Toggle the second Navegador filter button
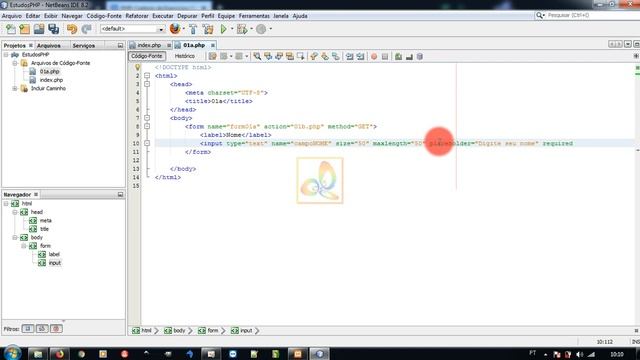Image resolution: width=640 pixels, height=360 pixels. [x=42, y=329]
